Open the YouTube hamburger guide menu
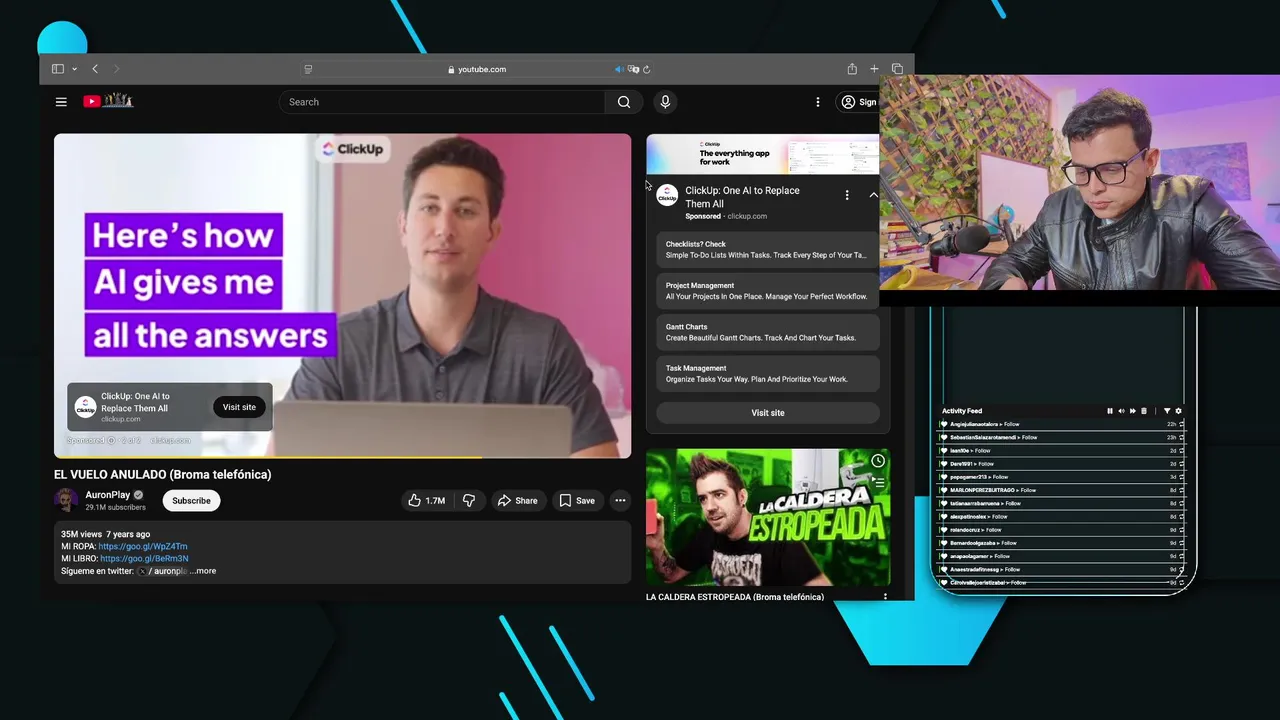The width and height of the screenshot is (1280, 720). click(x=61, y=101)
